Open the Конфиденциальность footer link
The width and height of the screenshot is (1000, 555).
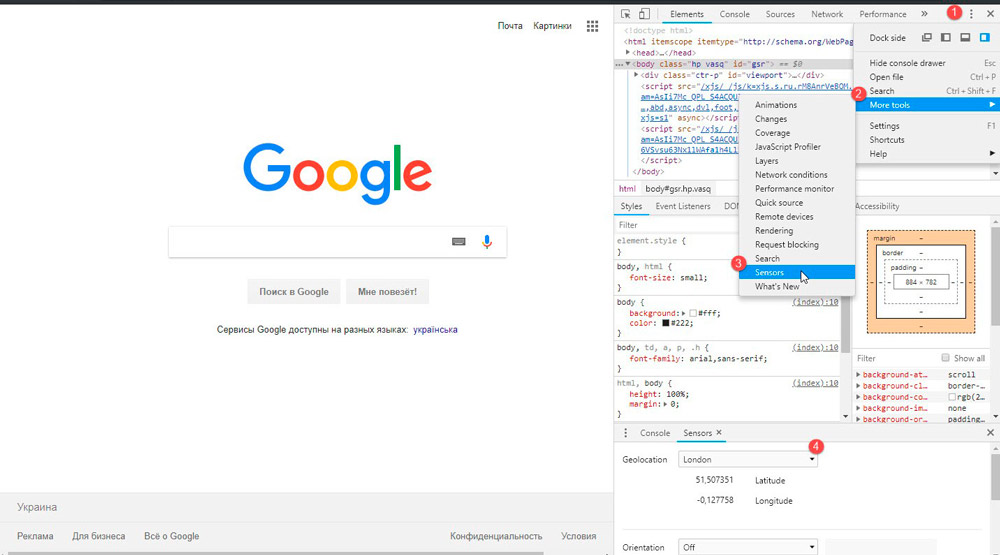496,536
